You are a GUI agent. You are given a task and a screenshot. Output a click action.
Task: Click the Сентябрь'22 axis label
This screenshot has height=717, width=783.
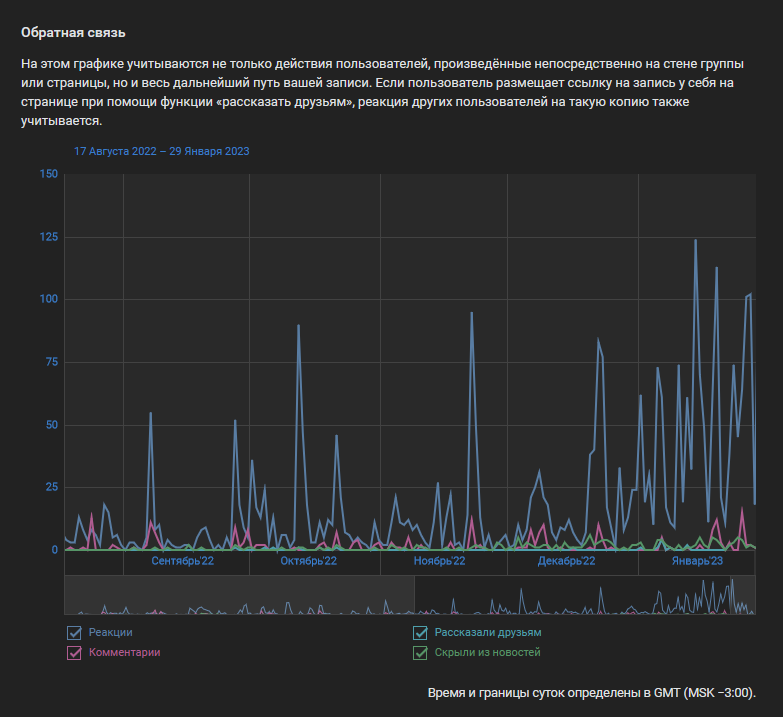click(182, 561)
